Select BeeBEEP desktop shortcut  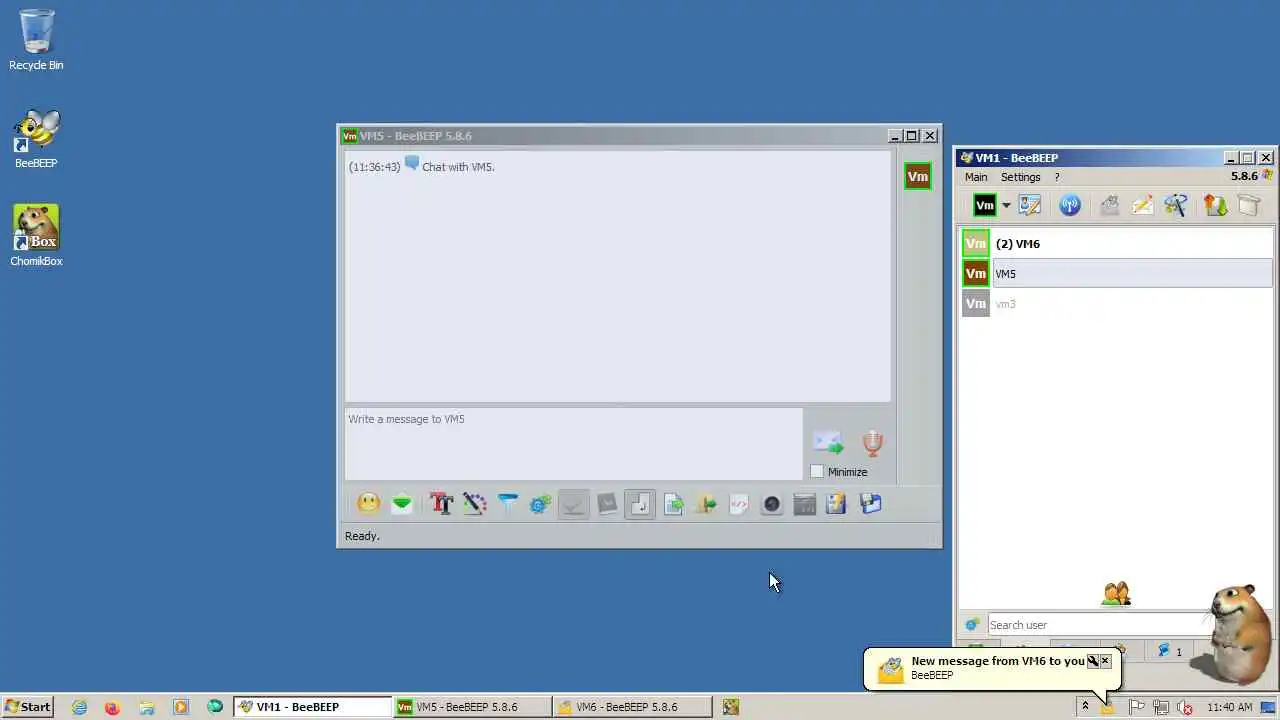tap(36, 138)
